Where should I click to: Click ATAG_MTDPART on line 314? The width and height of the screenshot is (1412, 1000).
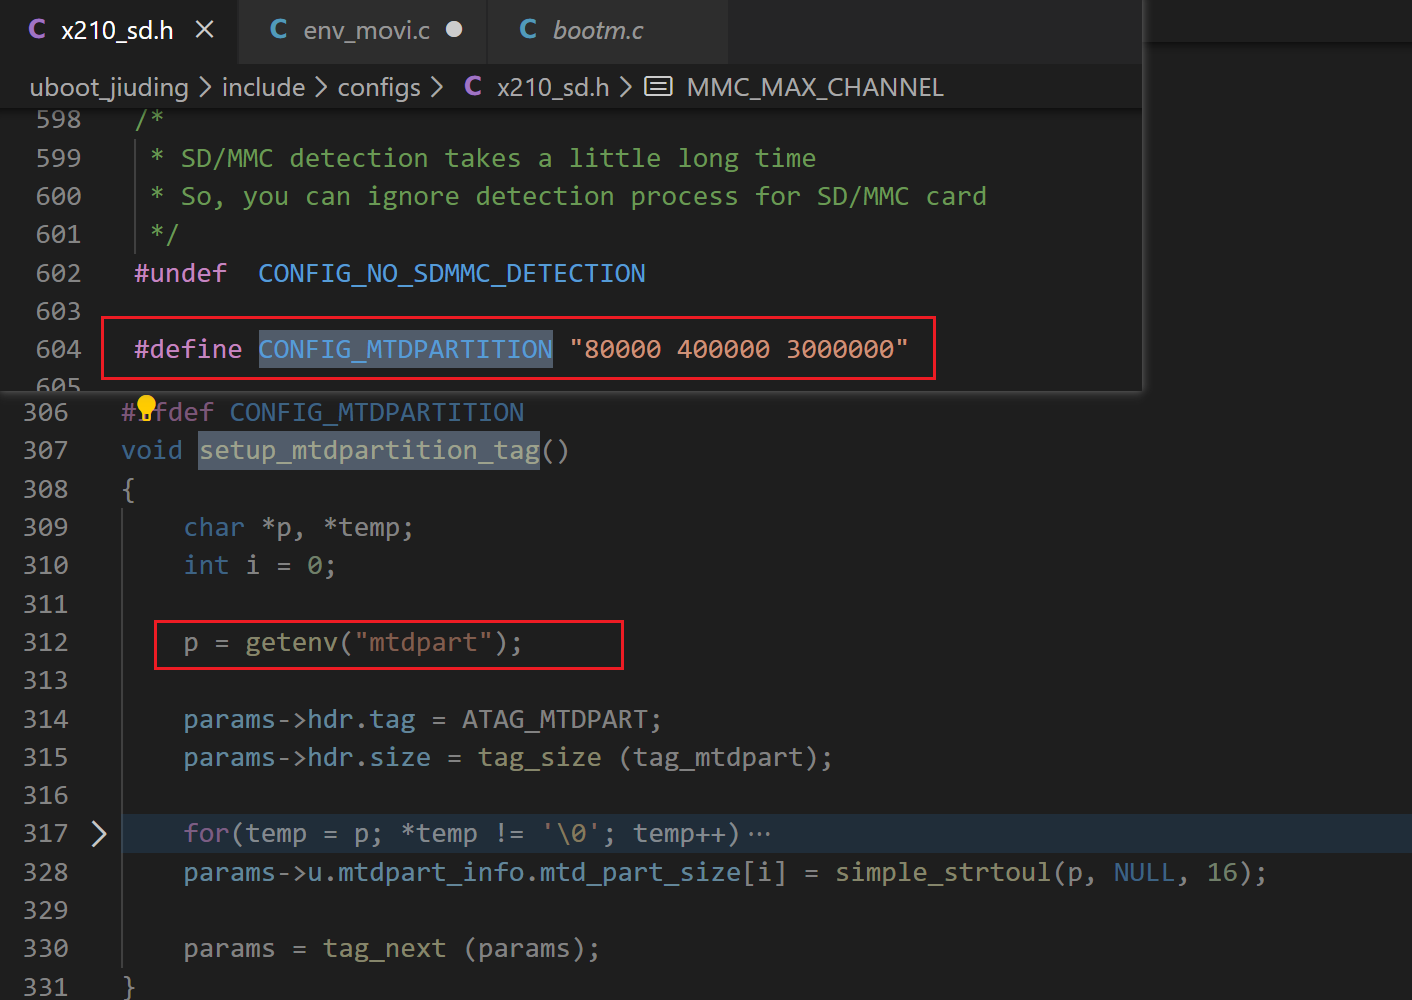554,719
